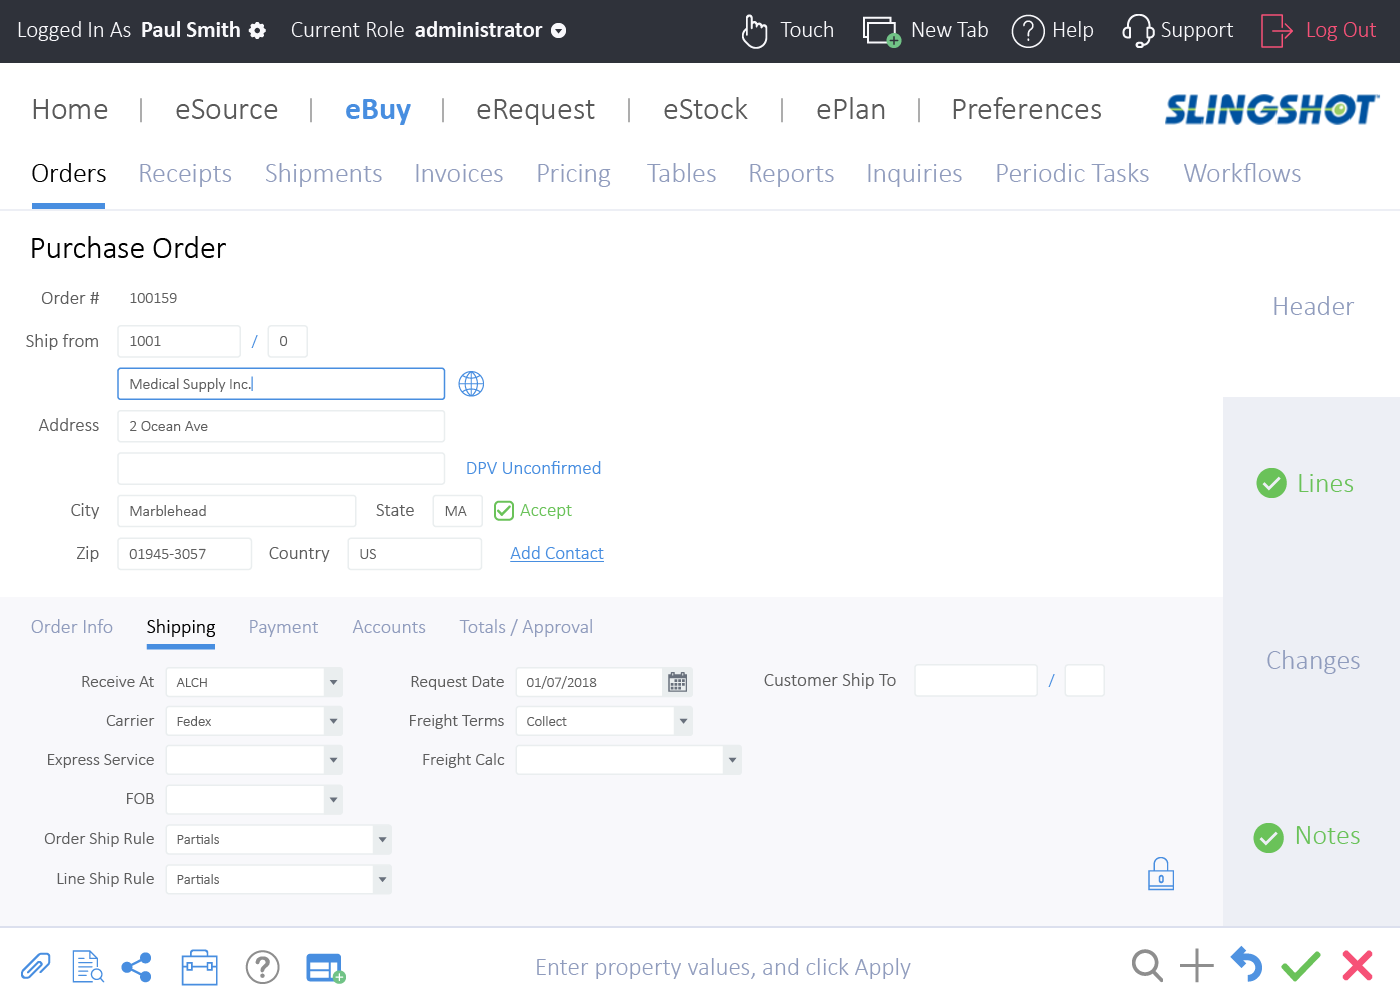Click the red X cancel icon
The width and height of the screenshot is (1400, 1005).
click(1357, 966)
